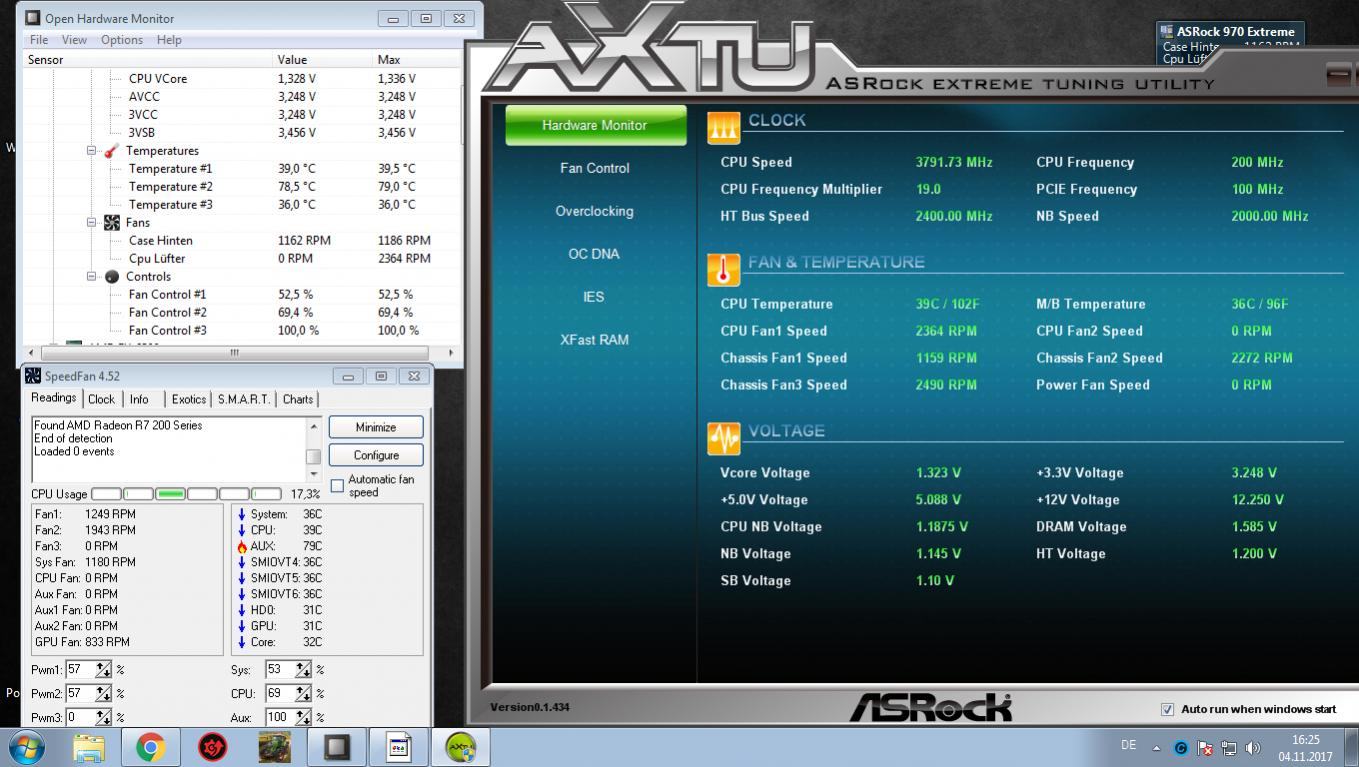Click the VOLTAGE waveform icon in AXTU

(724, 439)
